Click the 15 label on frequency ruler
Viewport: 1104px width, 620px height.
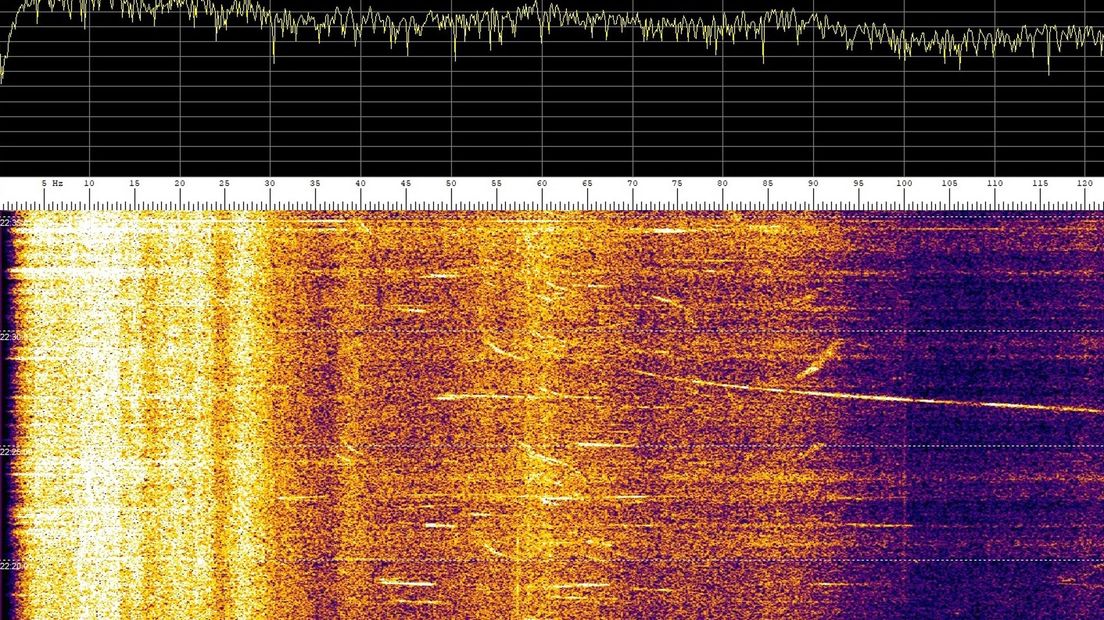(x=134, y=184)
